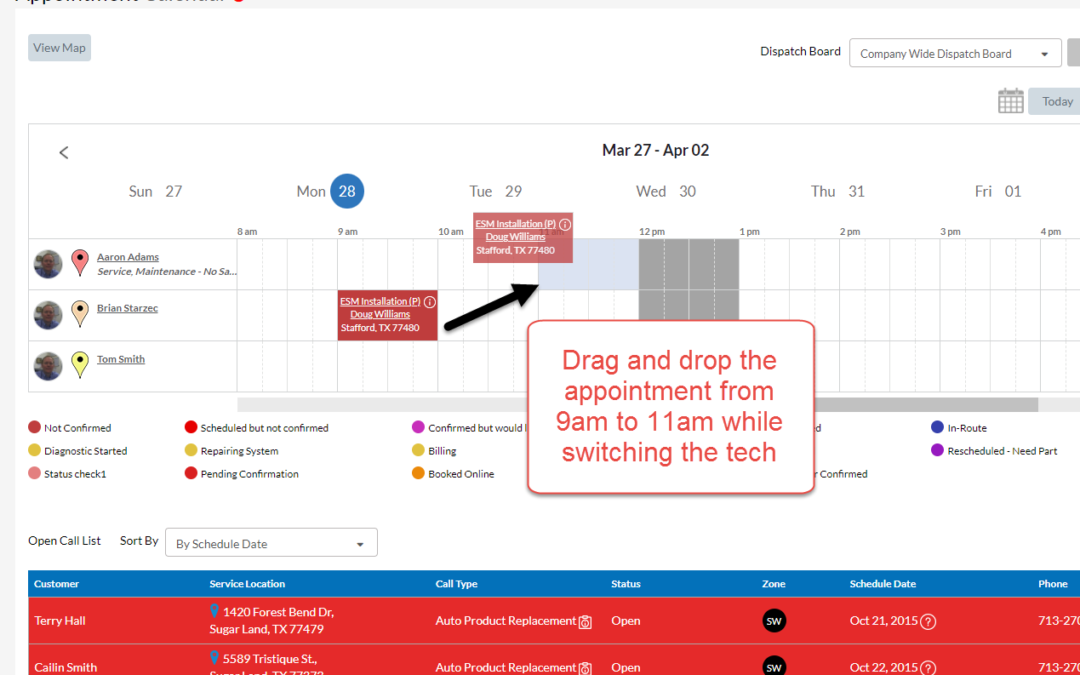The image size is (1080, 675).
Task: Click Aaron Adams' red map pin icon
Action: (x=81, y=263)
